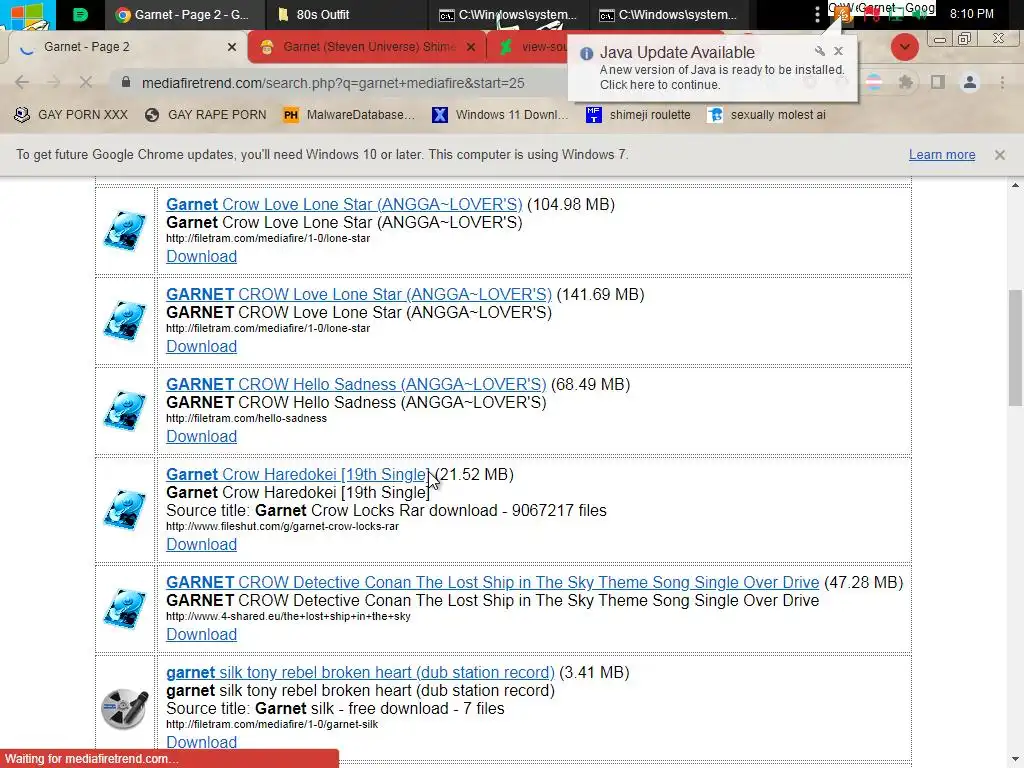Open the Extensions puzzle piece menu

pos(906,82)
